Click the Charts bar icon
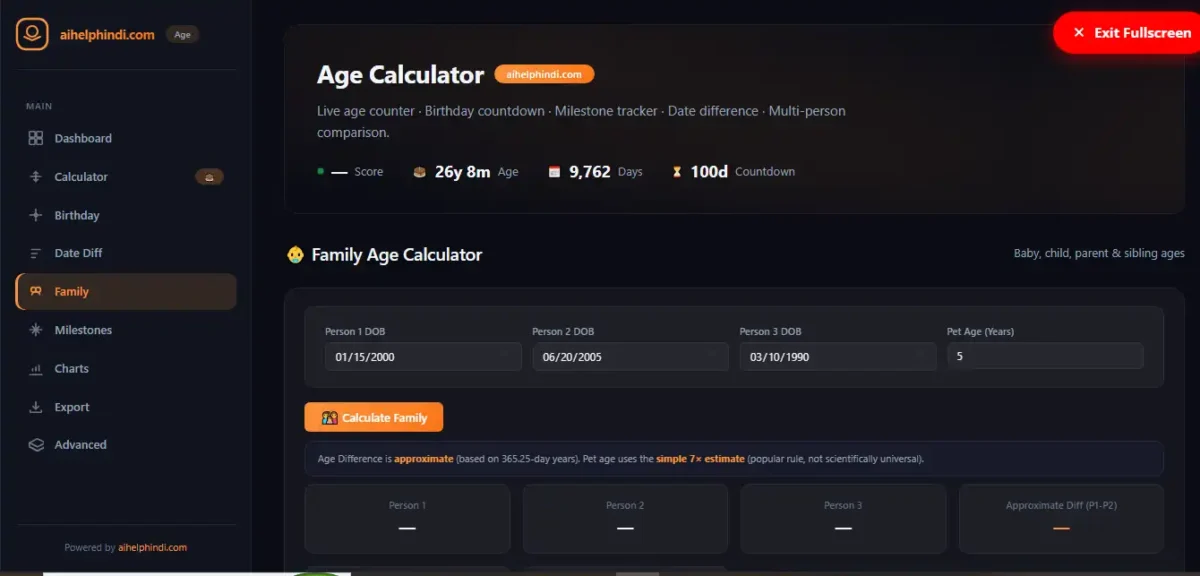The height and width of the screenshot is (576, 1200). point(36,369)
